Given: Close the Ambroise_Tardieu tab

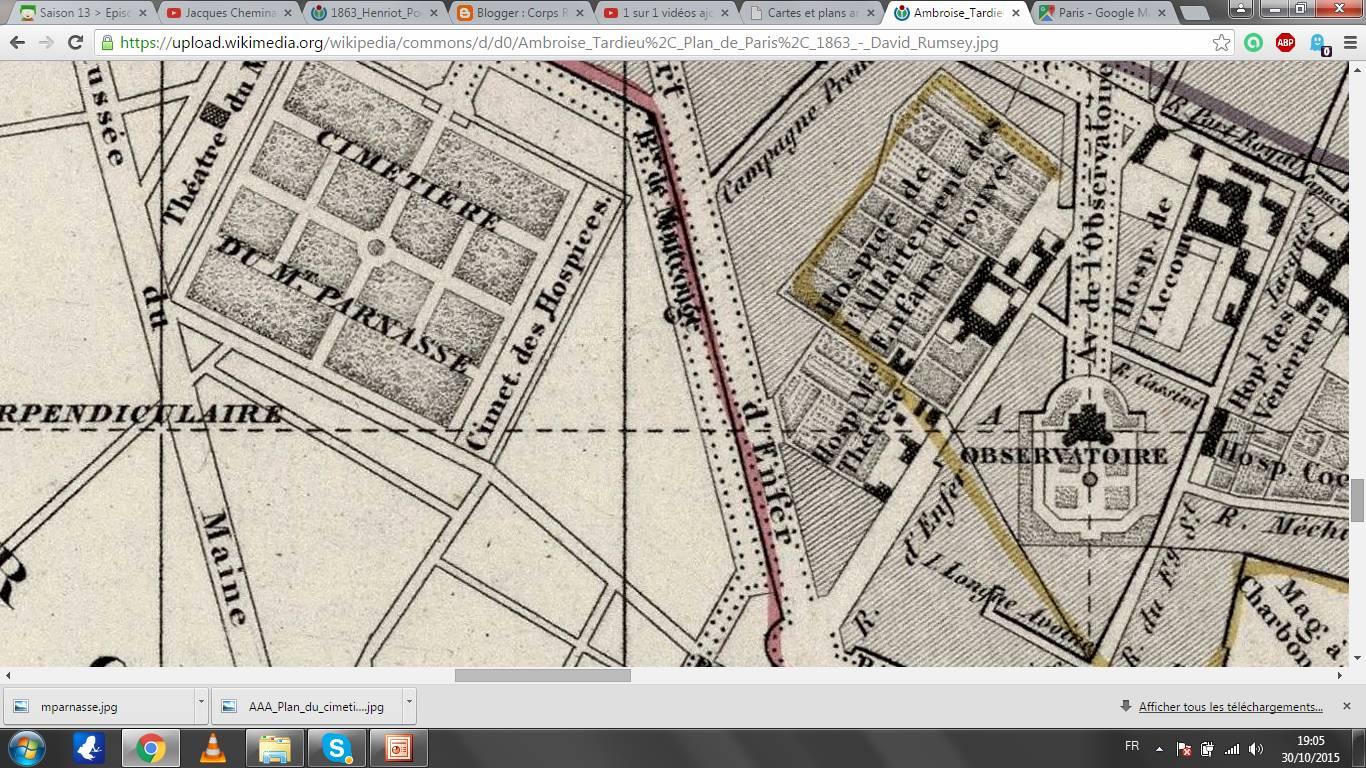Looking at the screenshot, I should pos(1015,13).
